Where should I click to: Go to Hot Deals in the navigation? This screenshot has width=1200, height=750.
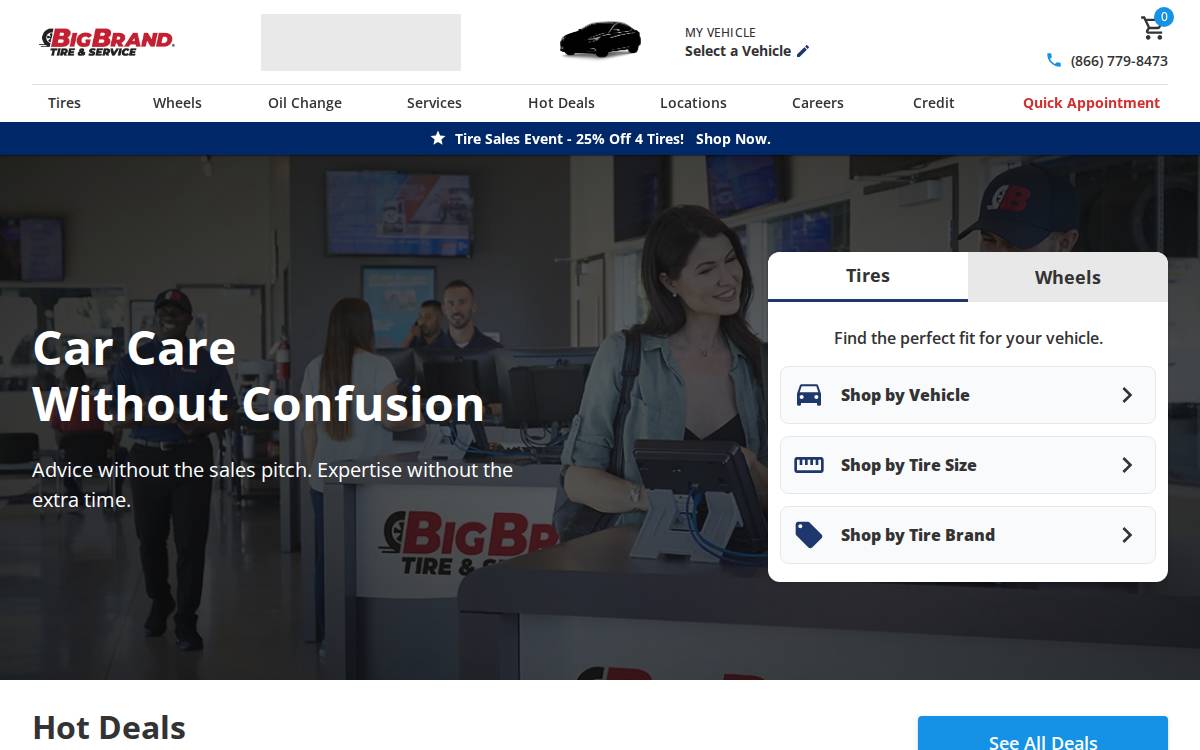(561, 103)
